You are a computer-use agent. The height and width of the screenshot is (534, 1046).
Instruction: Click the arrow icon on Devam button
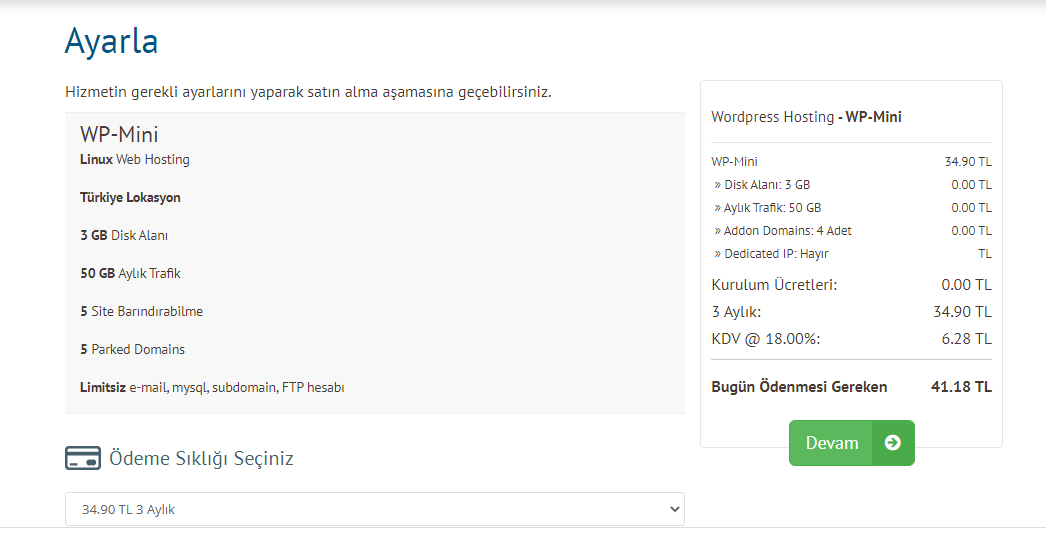coord(893,443)
